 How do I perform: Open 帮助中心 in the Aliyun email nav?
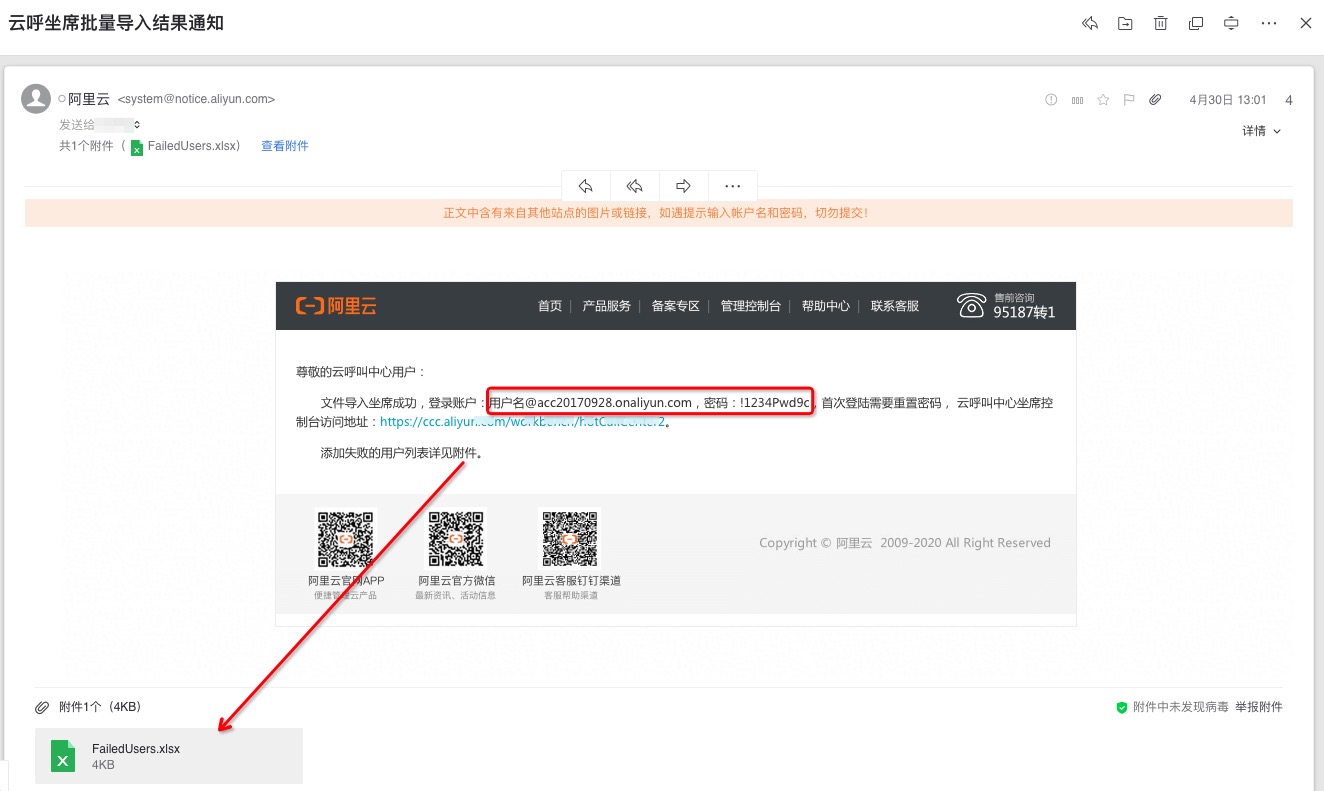[826, 306]
